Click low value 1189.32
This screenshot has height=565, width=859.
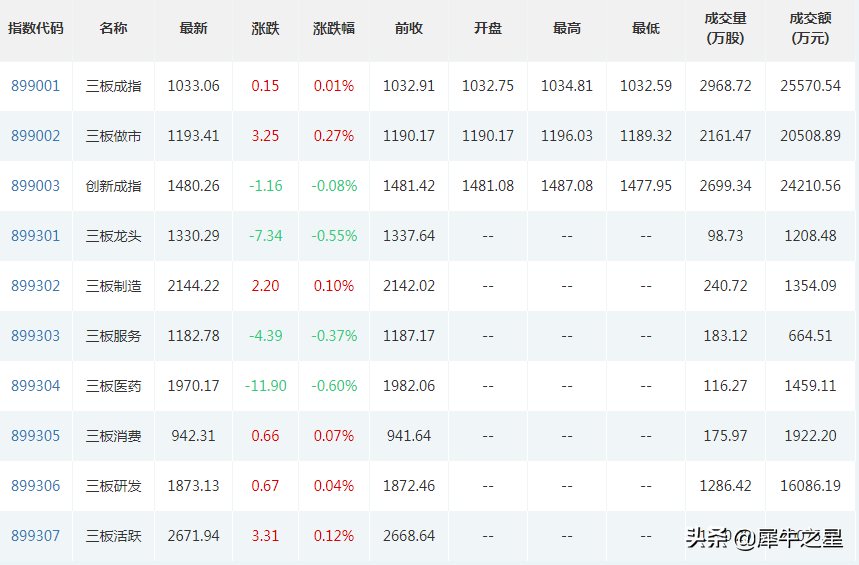coord(646,136)
